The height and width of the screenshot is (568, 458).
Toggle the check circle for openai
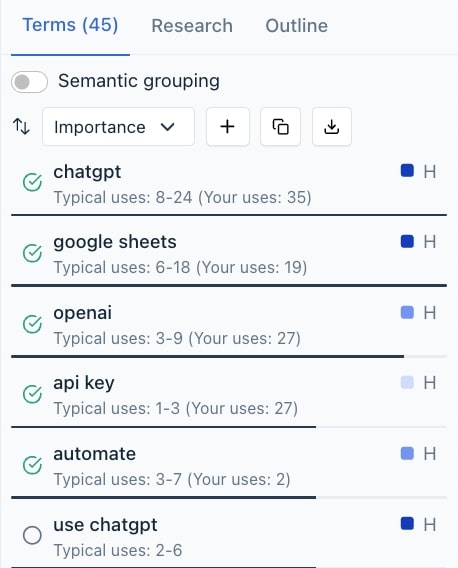coord(32,323)
